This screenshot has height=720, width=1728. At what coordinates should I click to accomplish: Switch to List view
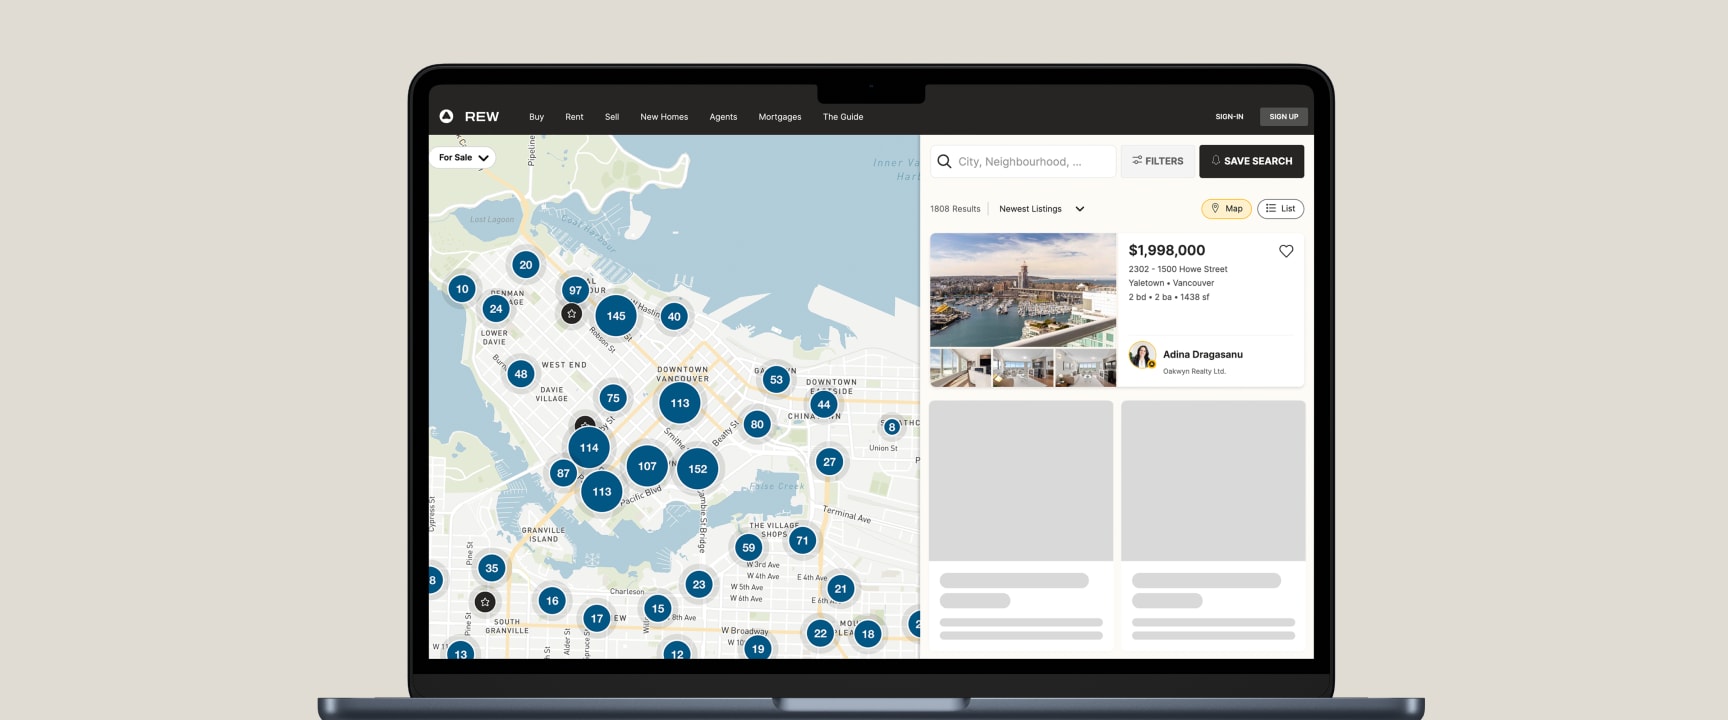(1280, 209)
